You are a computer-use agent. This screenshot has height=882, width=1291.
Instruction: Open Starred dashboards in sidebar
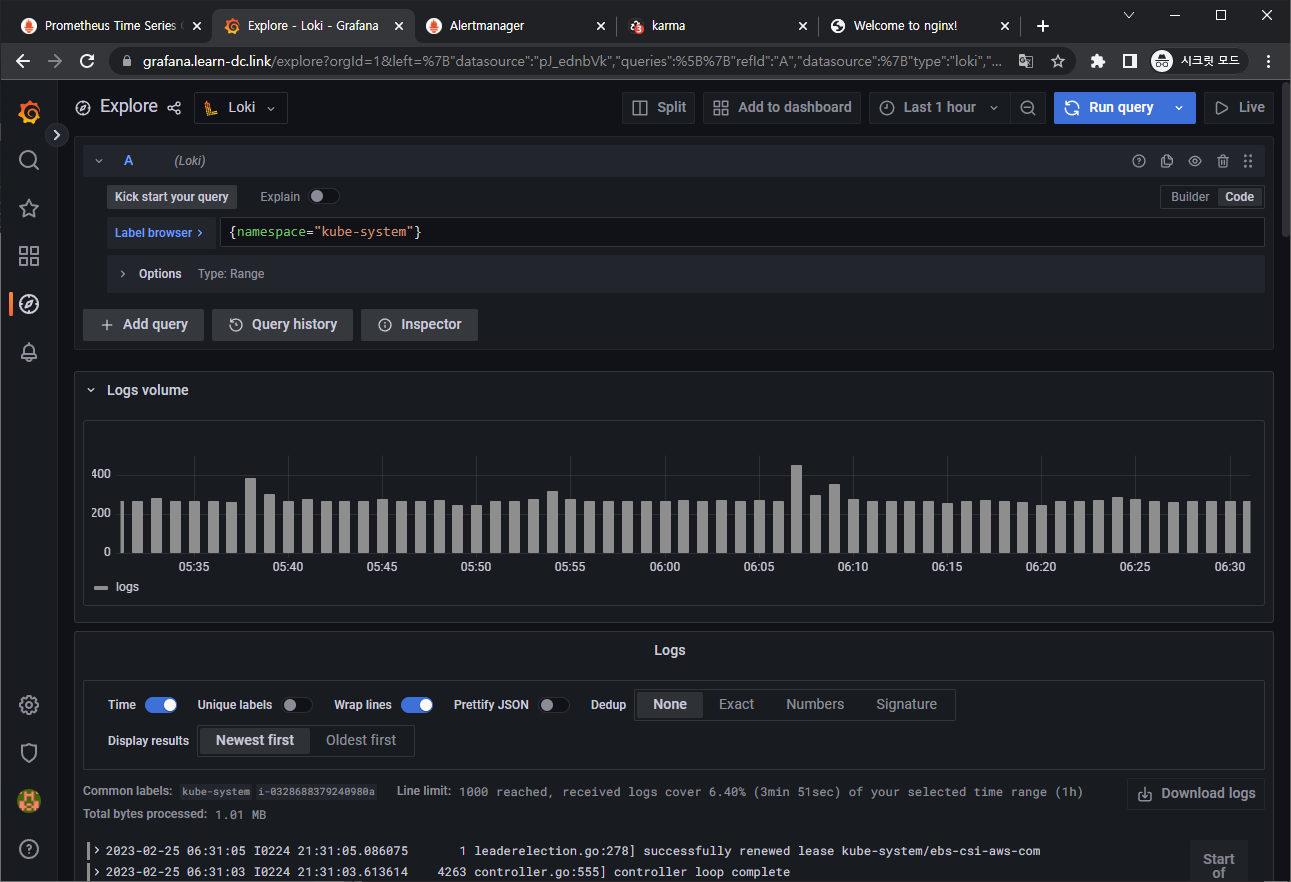tap(29, 208)
